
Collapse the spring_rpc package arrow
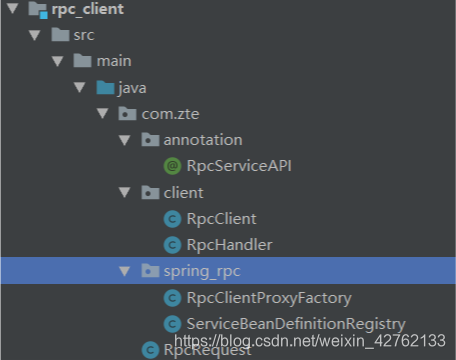tap(125, 271)
